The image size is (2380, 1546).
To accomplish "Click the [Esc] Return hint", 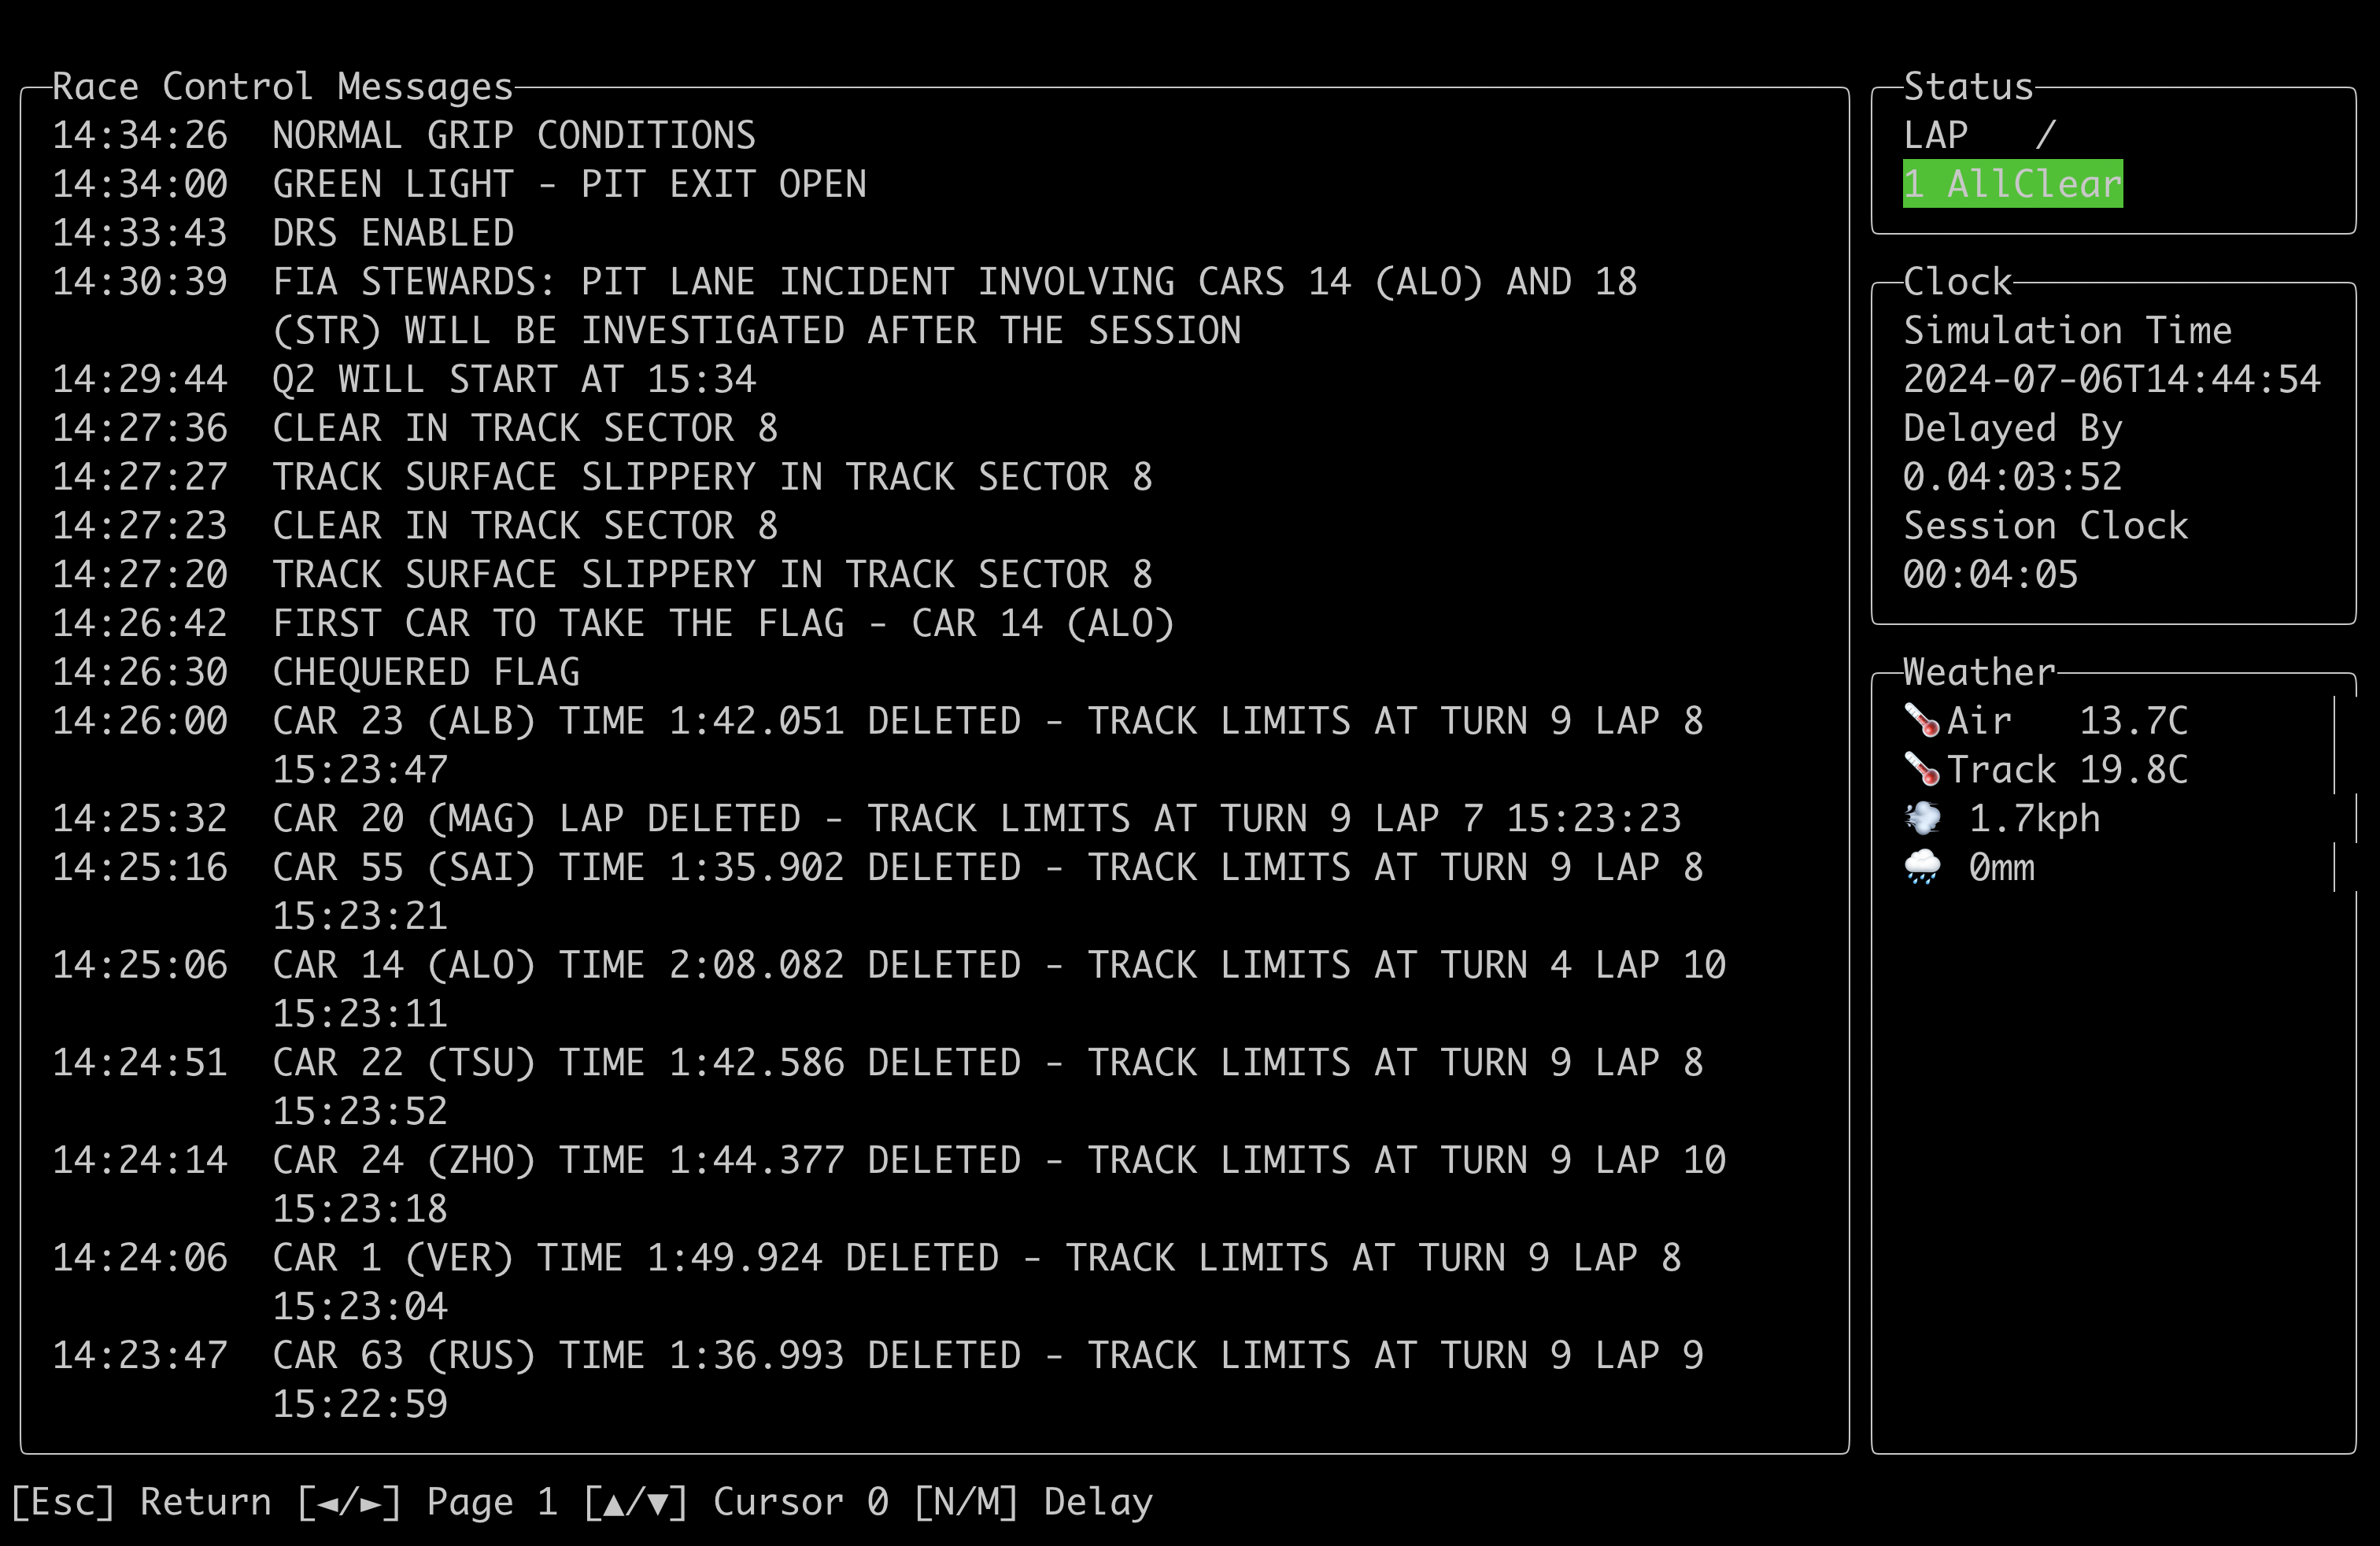I will click(141, 1502).
